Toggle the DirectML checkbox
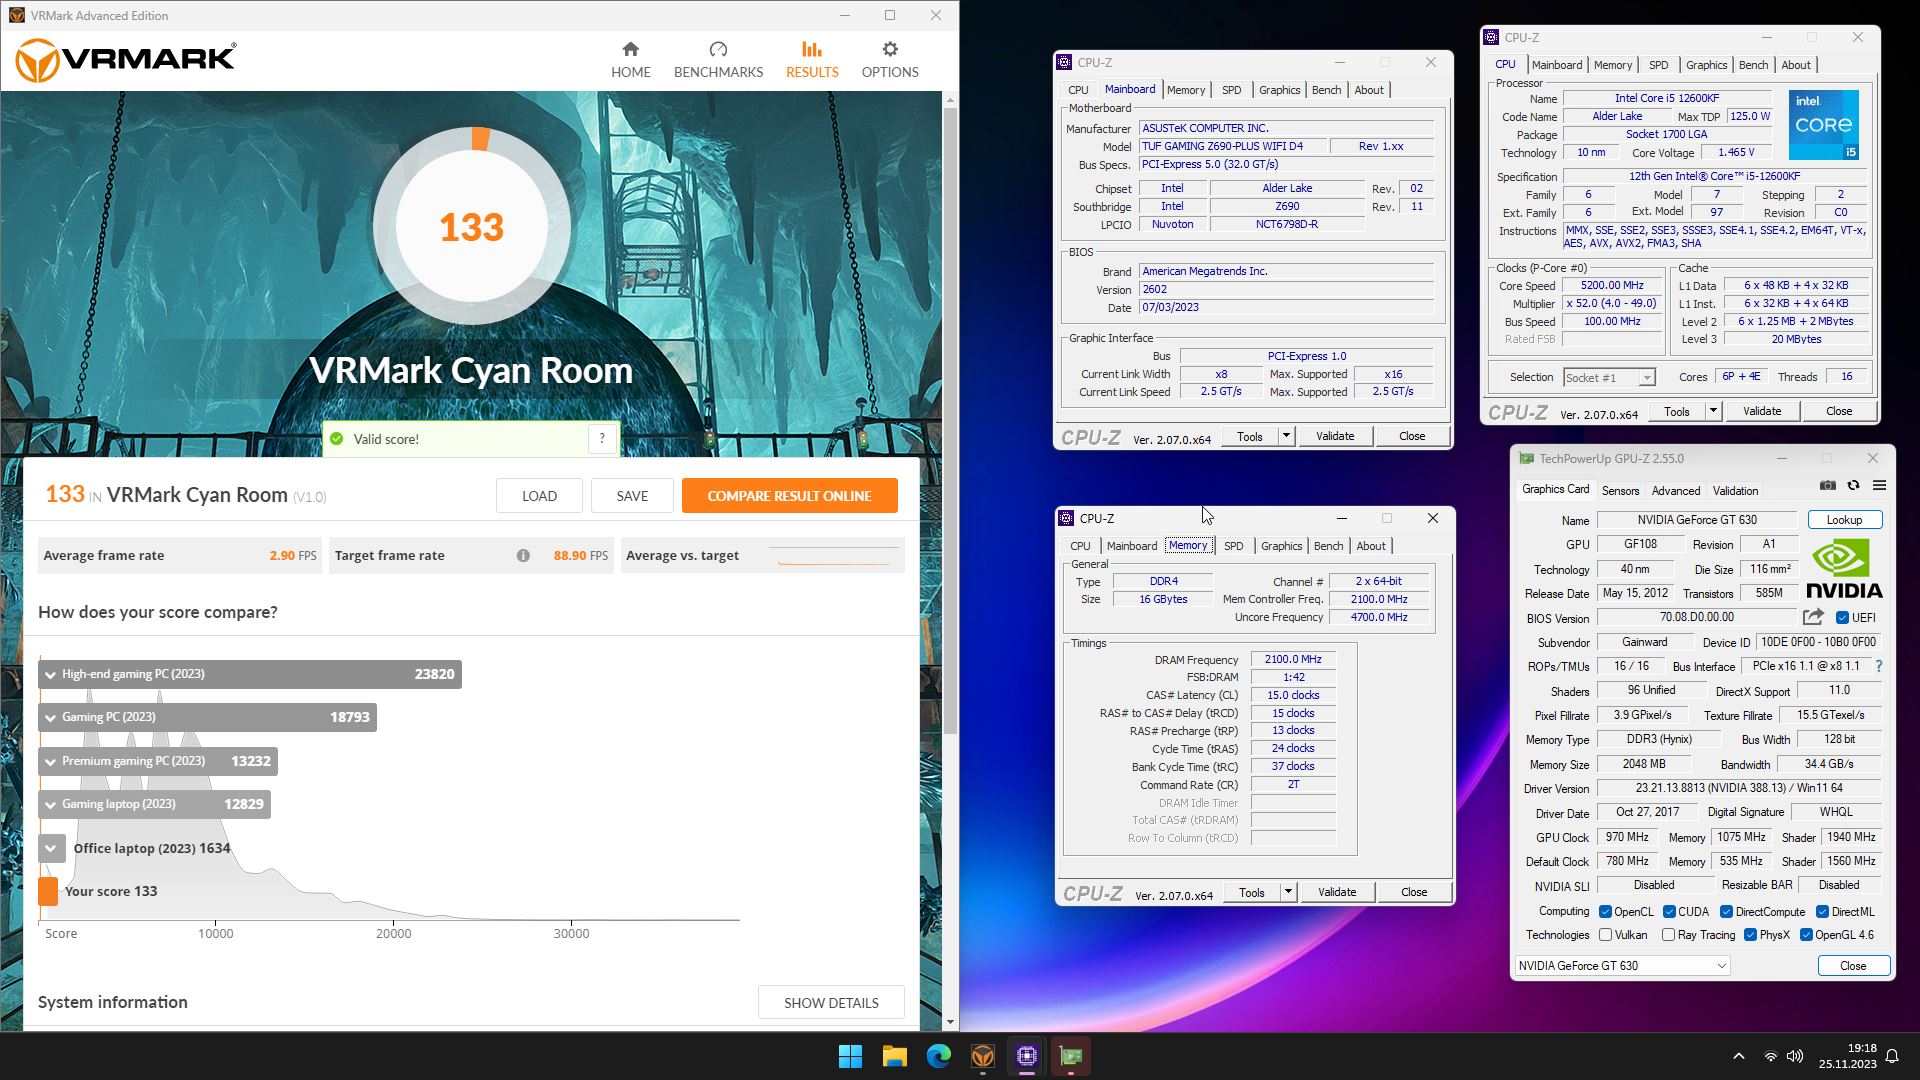This screenshot has width=1920, height=1080. [1822, 912]
